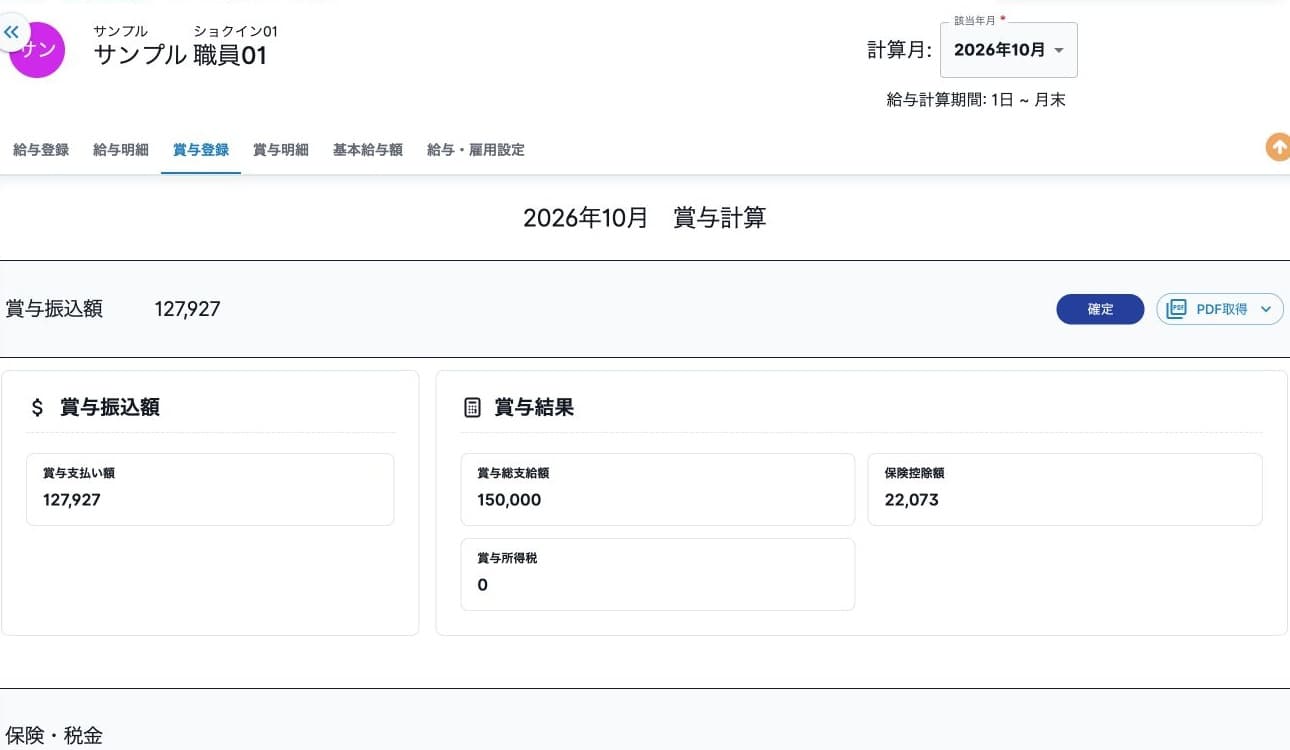
Task: Click 127,927 amount in top summary bar
Action: click(187, 309)
